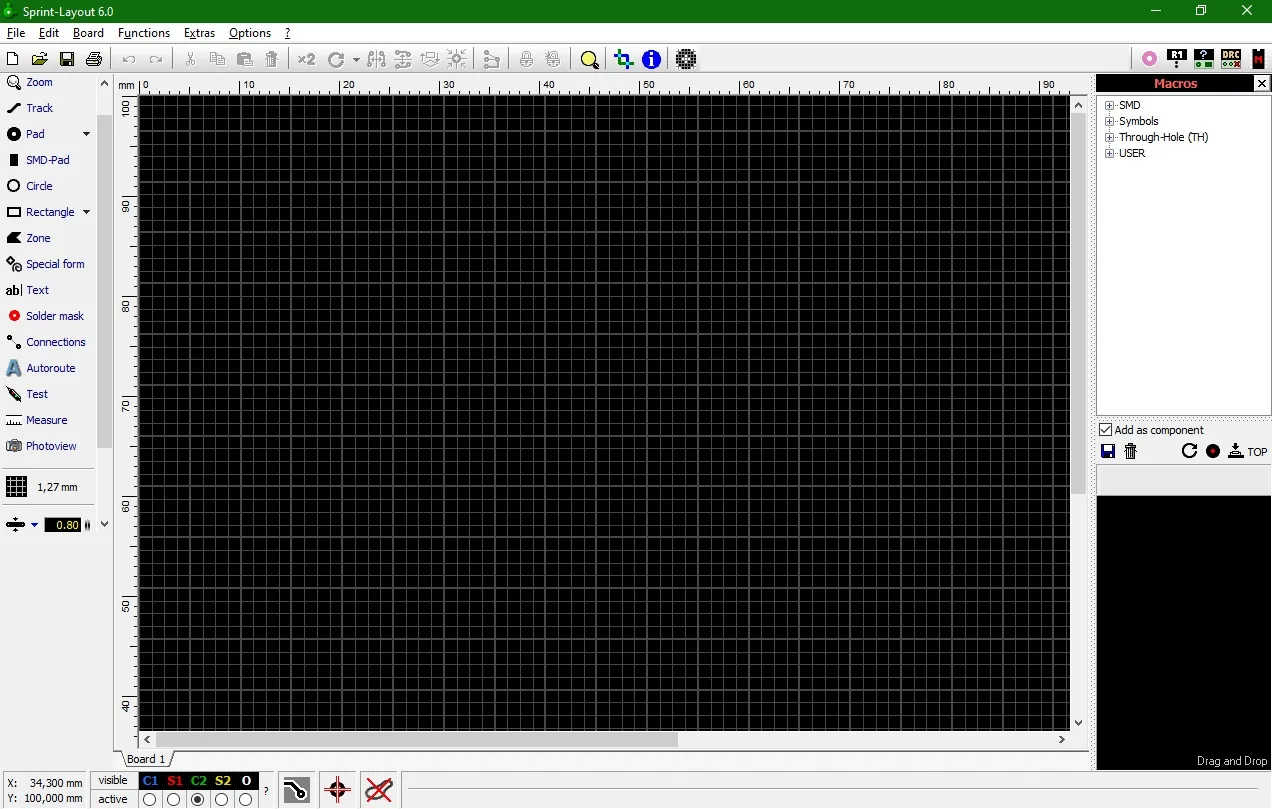Screen dimensions: 1272x809
Task: Set layer S2 as active
Action: 222,799
